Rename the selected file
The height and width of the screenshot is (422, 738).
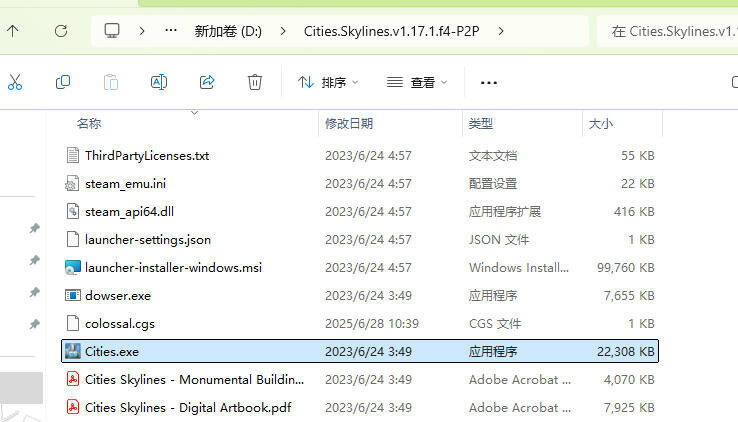[159, 82]
